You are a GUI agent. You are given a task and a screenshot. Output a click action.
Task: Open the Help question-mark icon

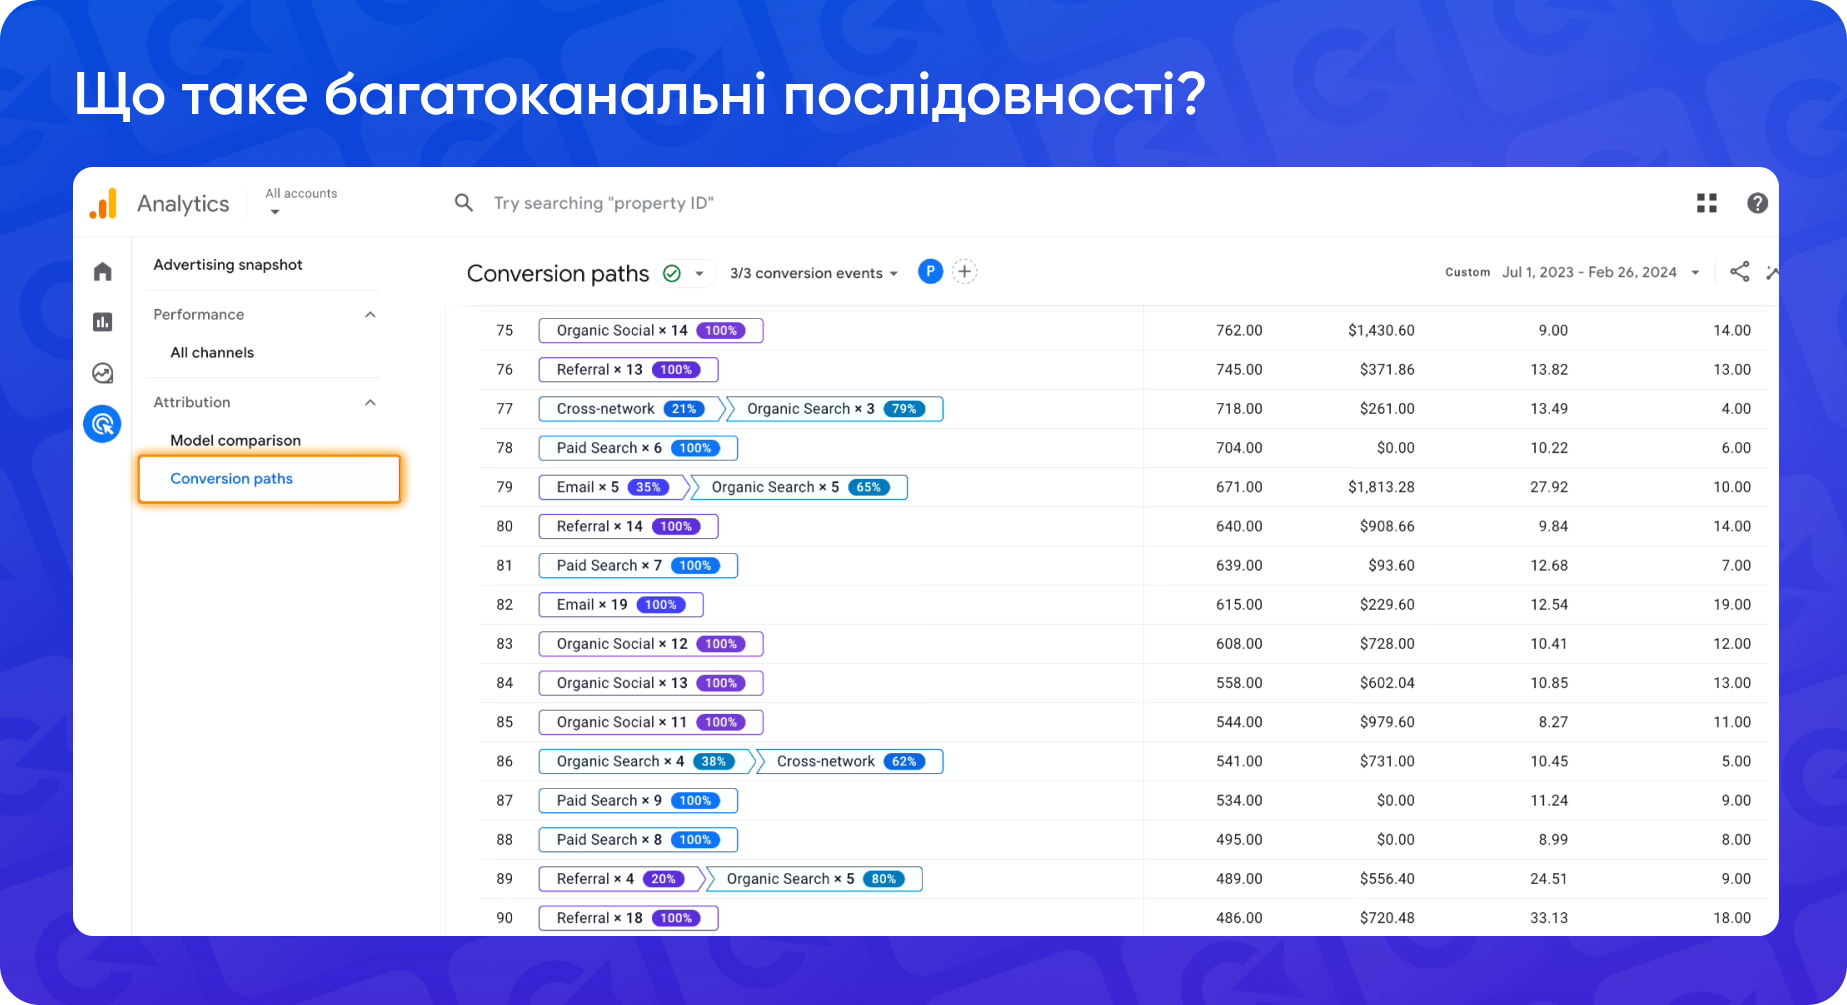(x=1757, y=202)
